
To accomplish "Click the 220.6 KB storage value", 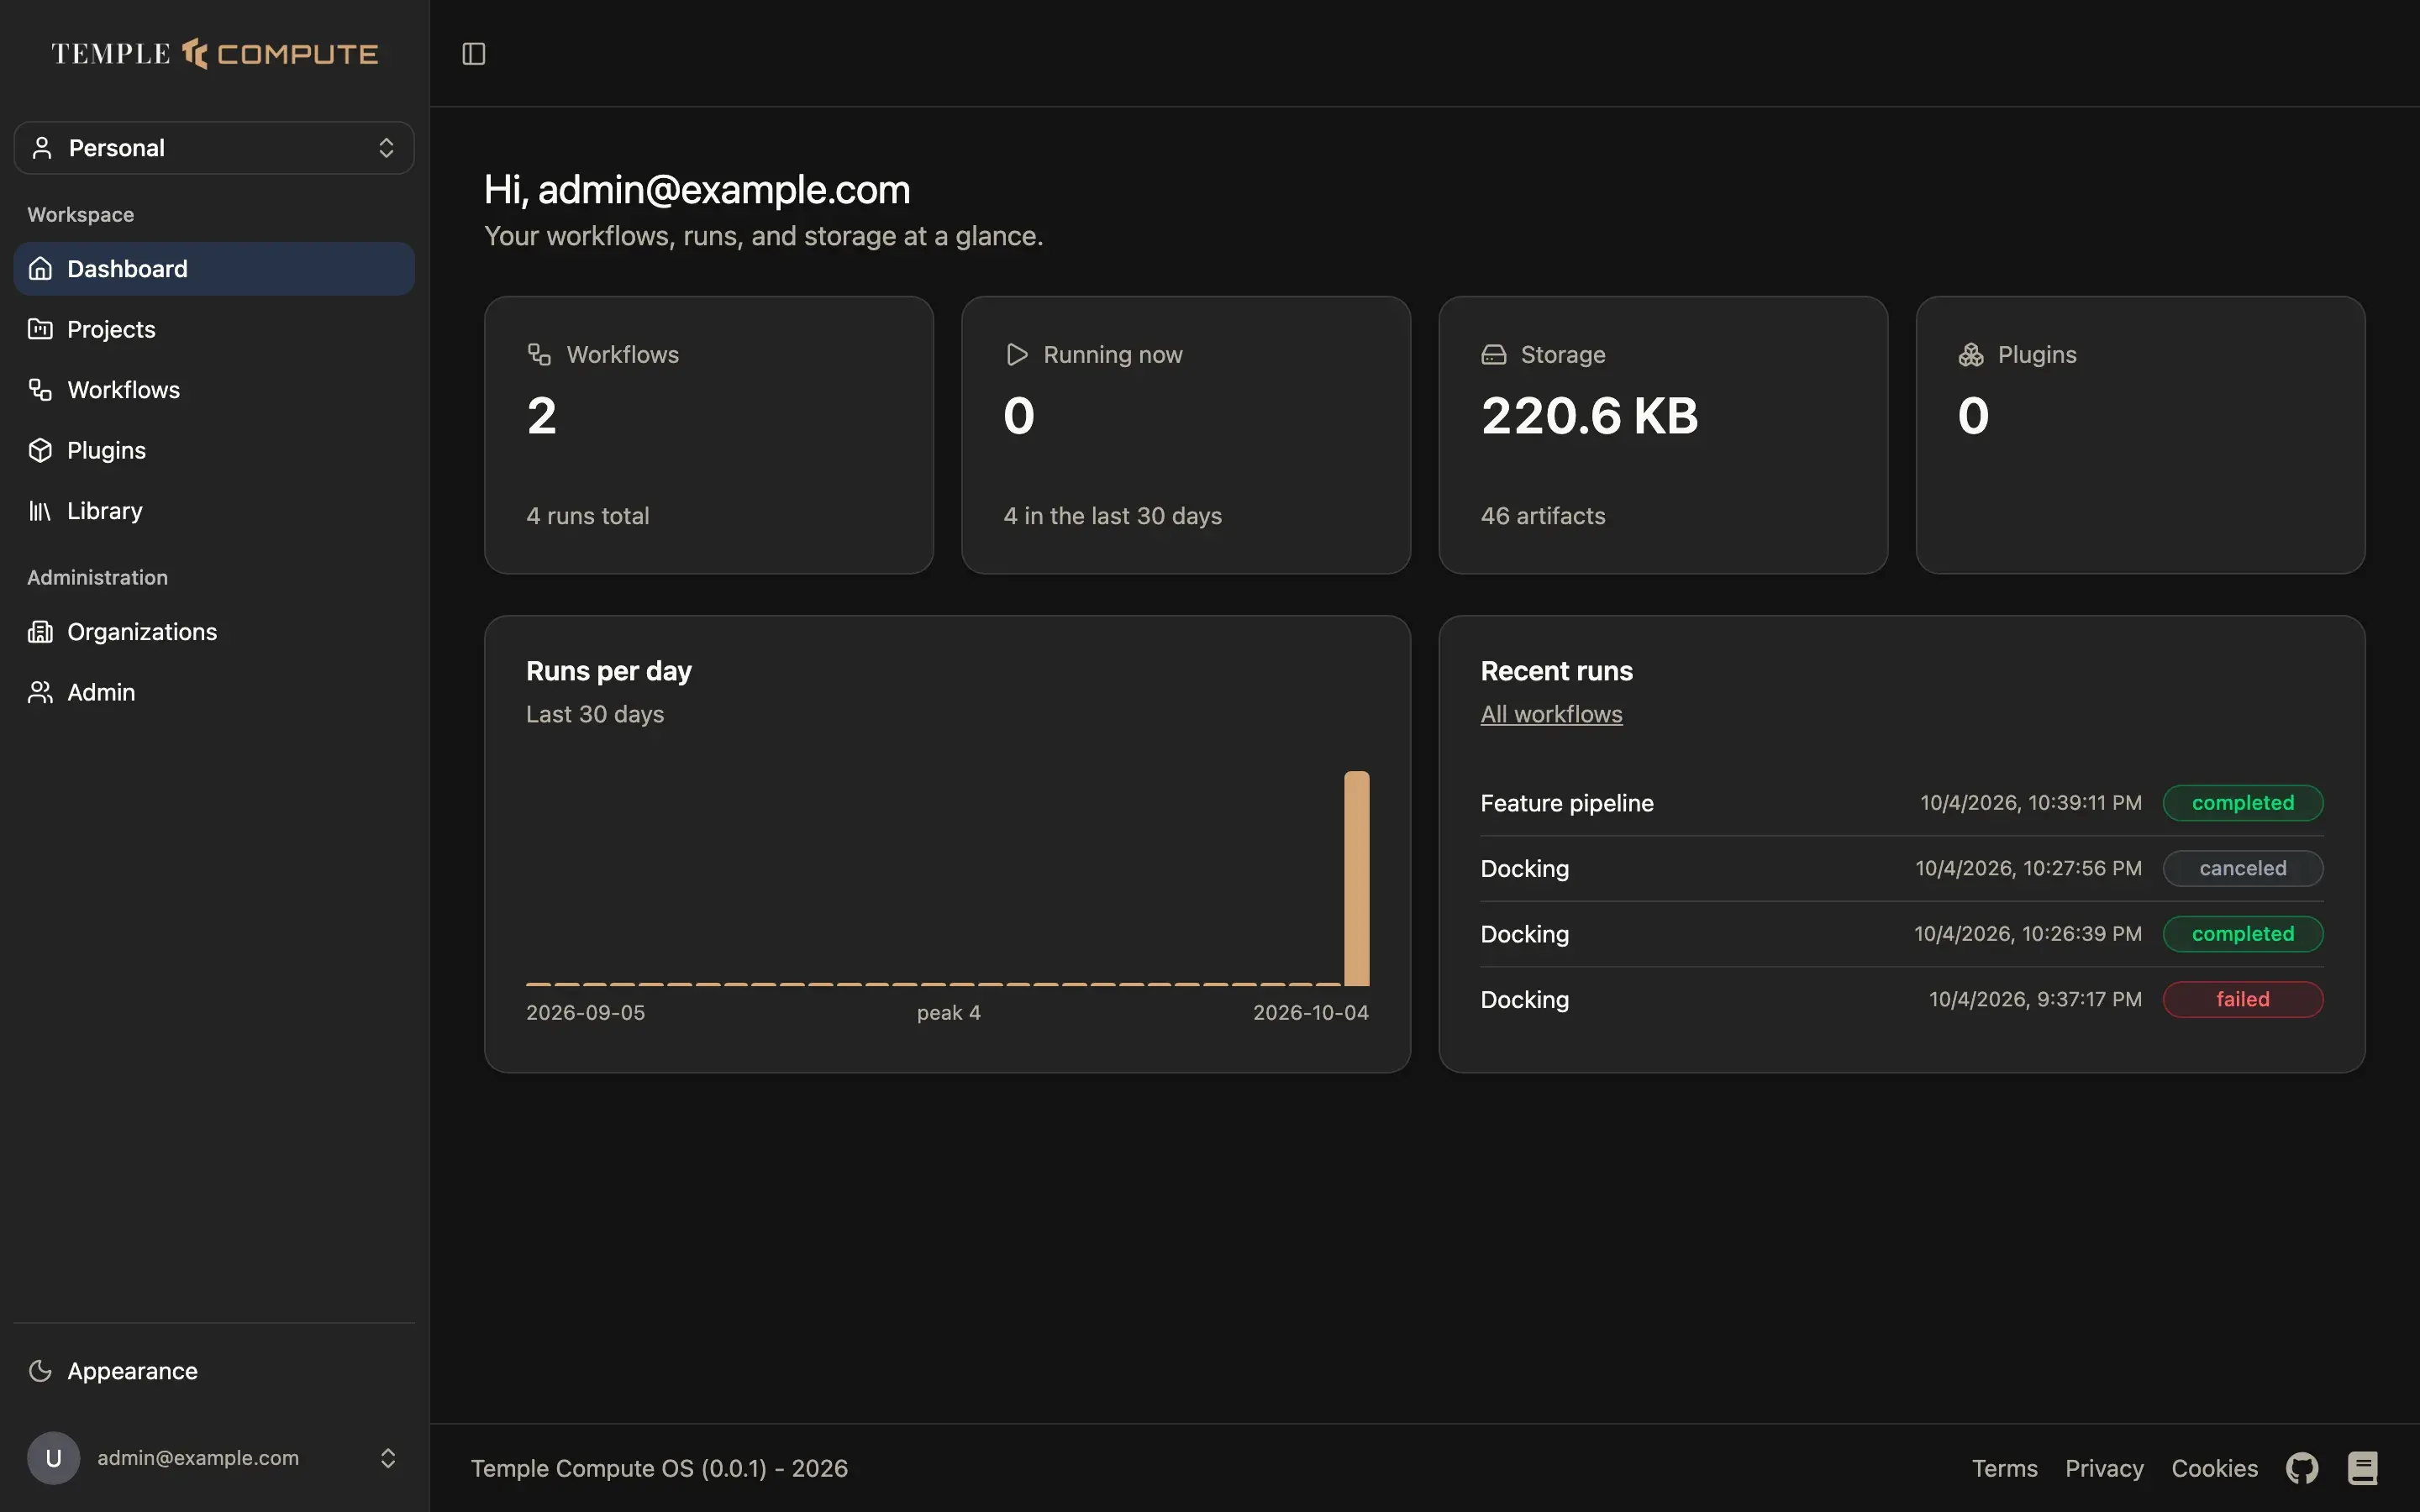I will pos(1589,416).
